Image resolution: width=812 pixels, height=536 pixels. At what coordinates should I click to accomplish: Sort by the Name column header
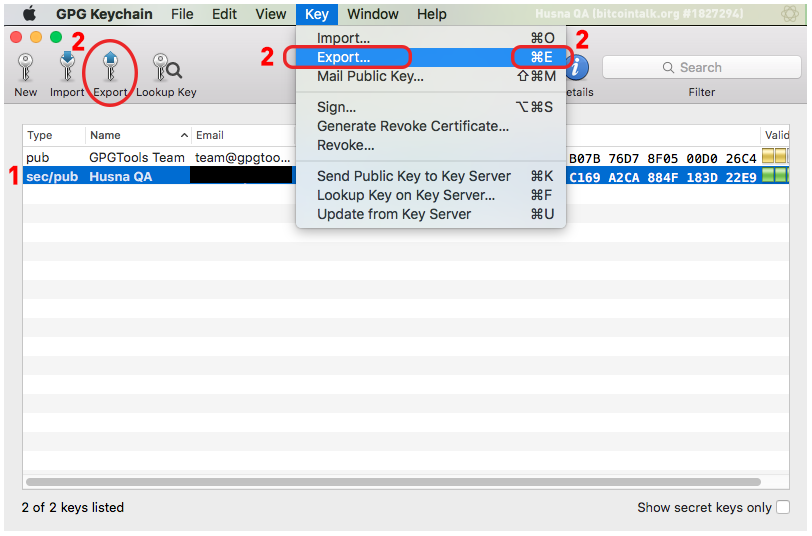pyautogui.click(x=138, y=135)
